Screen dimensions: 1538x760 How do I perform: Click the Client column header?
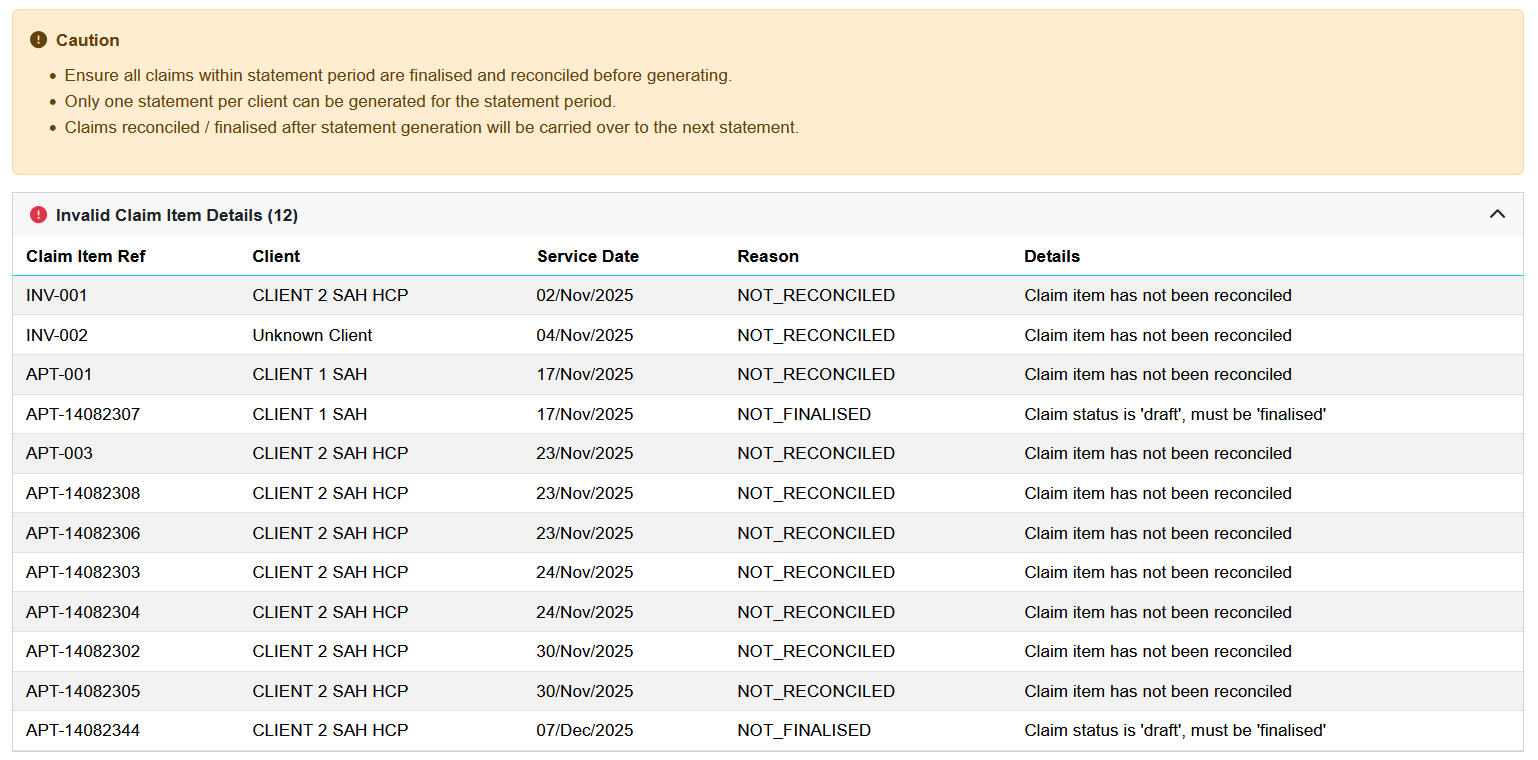[x=276, y=256]
